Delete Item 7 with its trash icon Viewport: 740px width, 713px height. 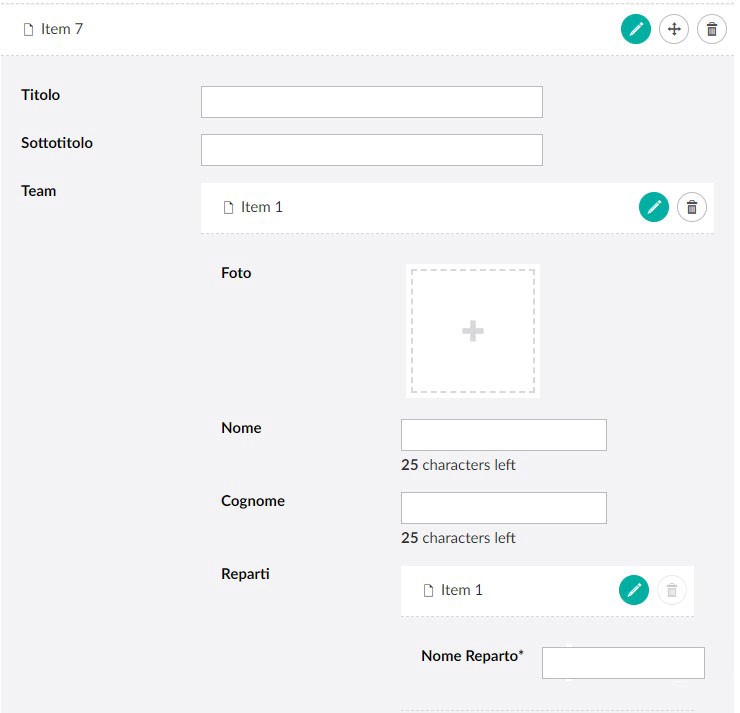pyautogui.click(x=712, y=29)
